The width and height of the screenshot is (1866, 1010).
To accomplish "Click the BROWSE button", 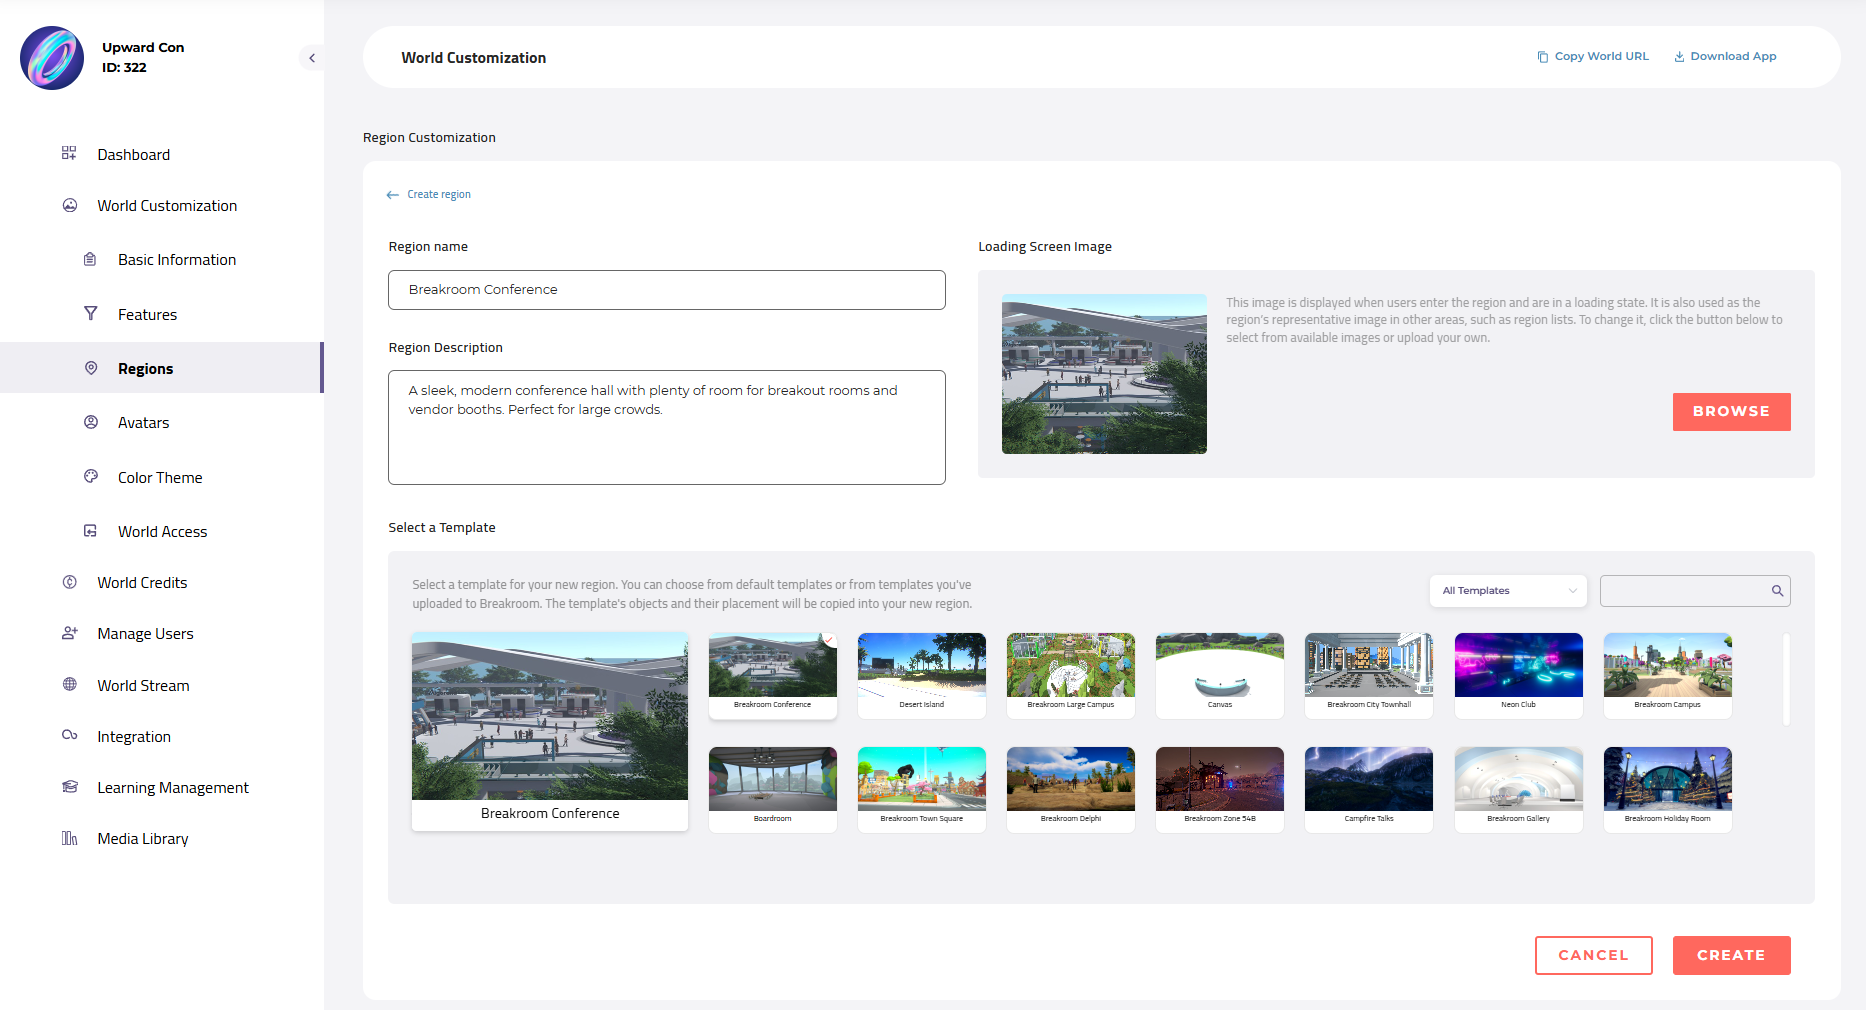I will pyautogui.click(x=1731, y=411).
